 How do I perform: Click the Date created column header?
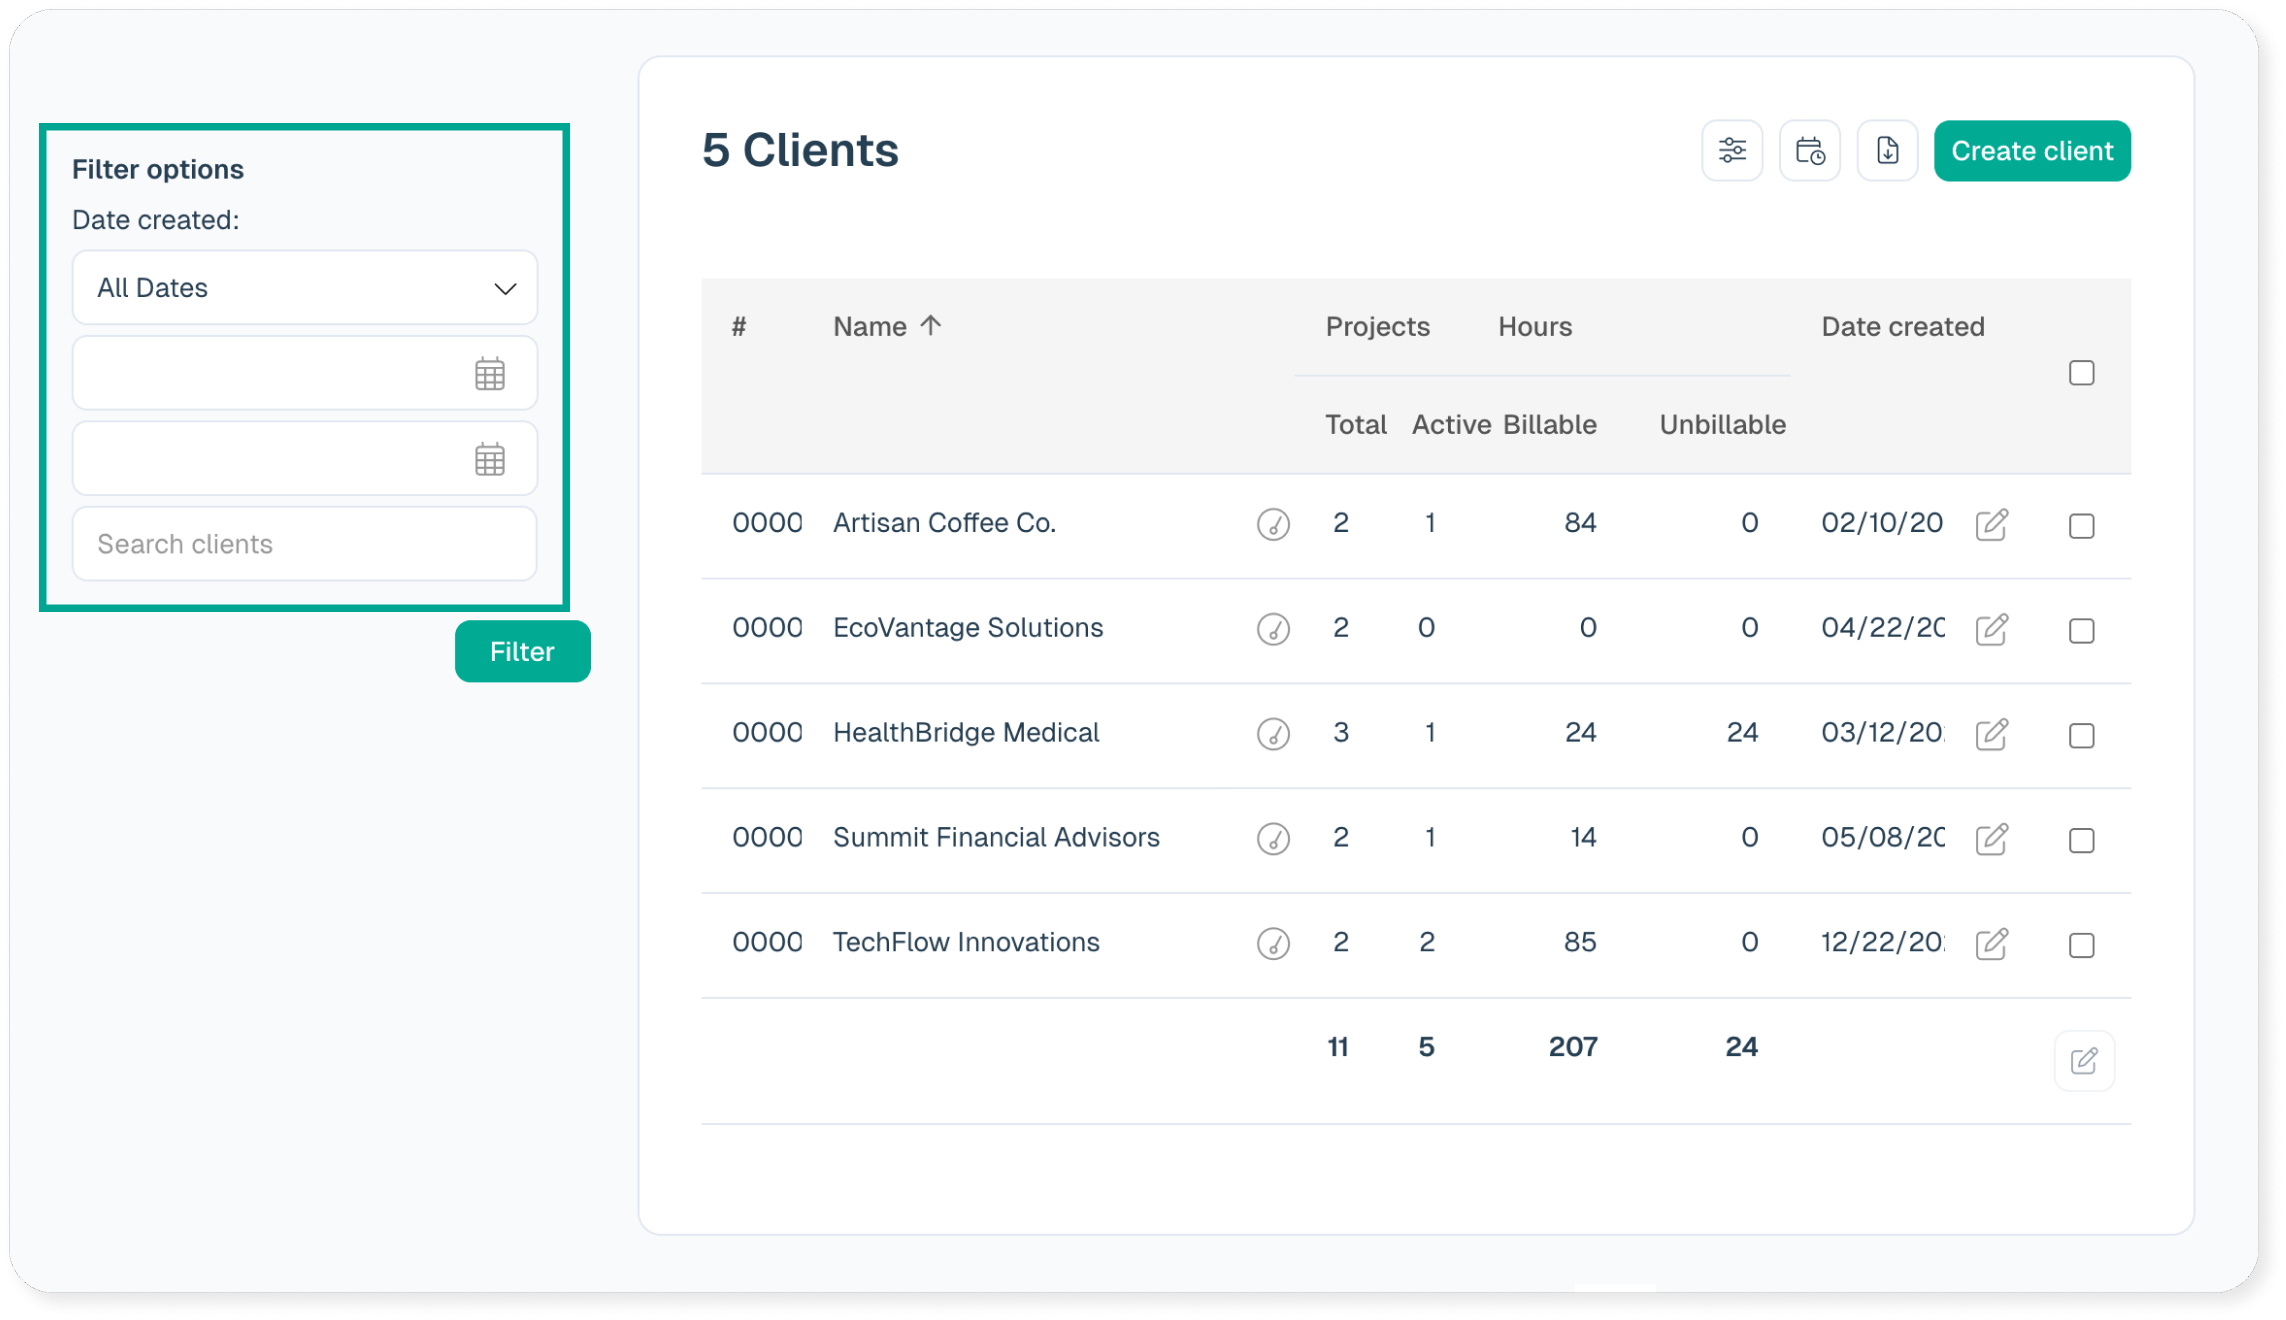pyautogui.click(x=1902, y=327)
